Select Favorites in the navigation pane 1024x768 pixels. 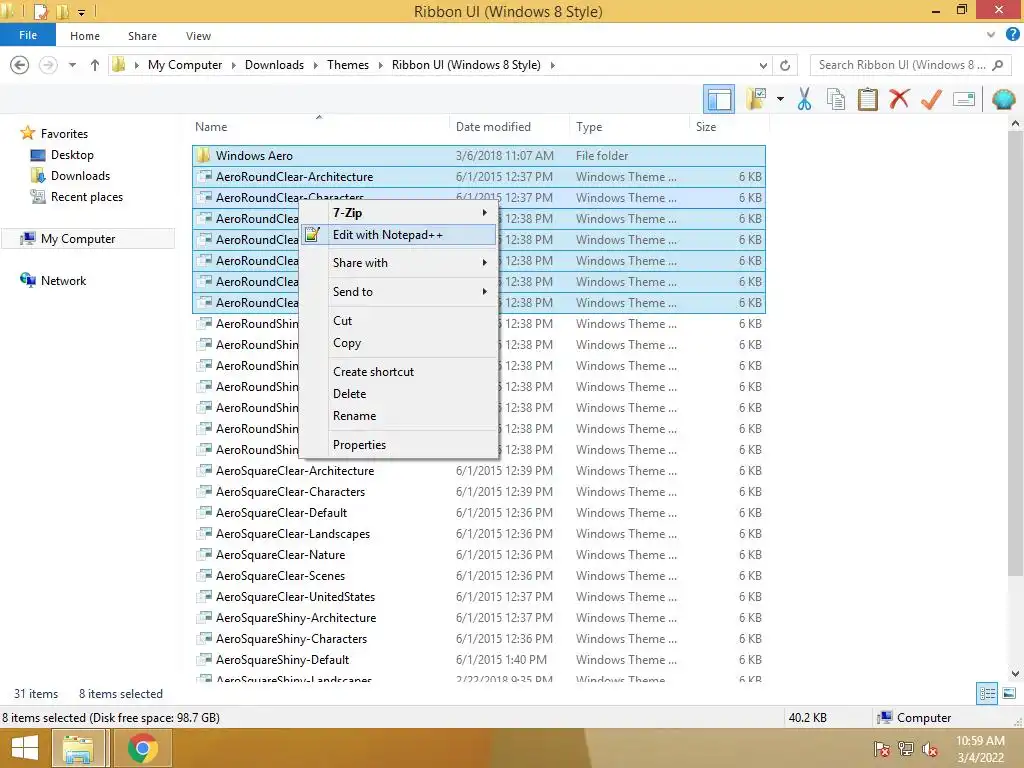[63, 133]
